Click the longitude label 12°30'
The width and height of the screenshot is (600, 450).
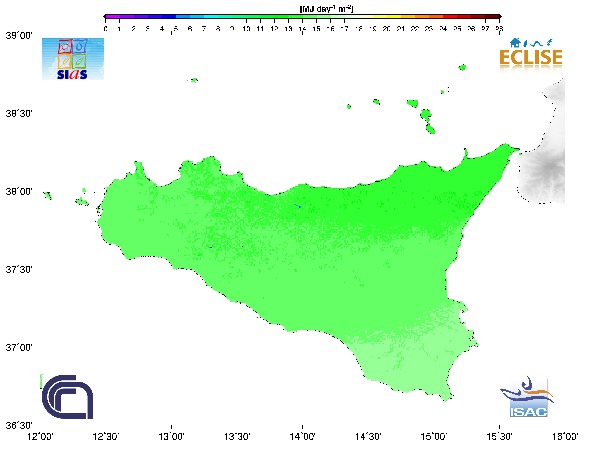106,437
